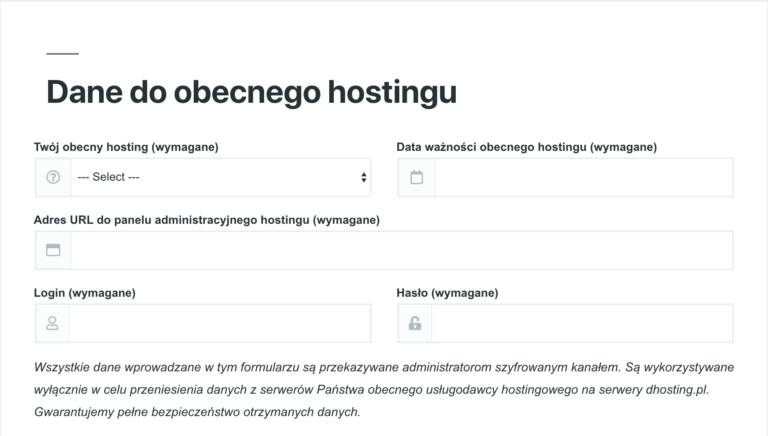Click the 'Dane do obecnego hostingu' heading
The width and height of the screenshot is (768, 436).
tap(252, 92)
